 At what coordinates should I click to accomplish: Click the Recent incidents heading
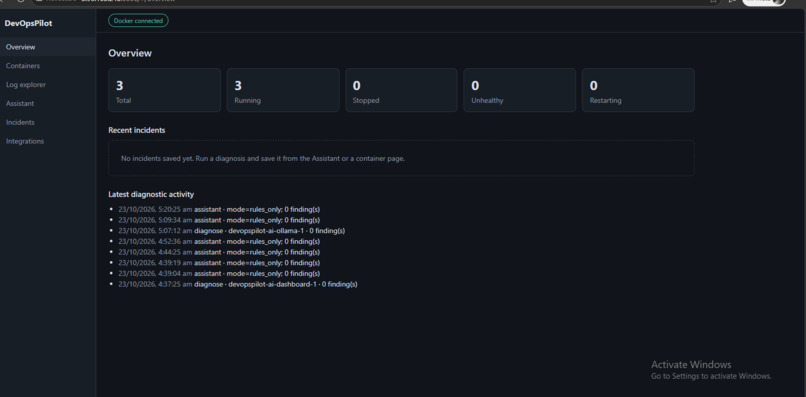(137, 130)
